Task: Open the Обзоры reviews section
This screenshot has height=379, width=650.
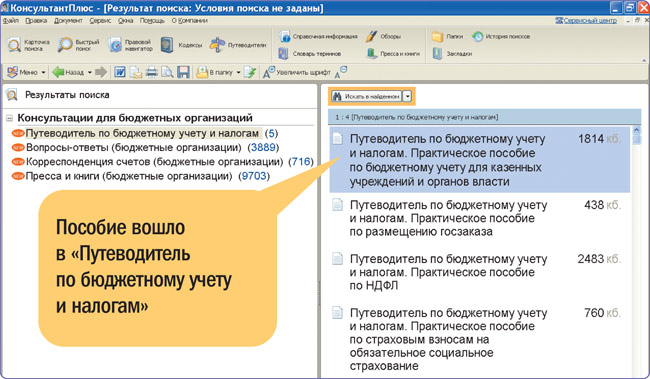Action: [383, 36]
